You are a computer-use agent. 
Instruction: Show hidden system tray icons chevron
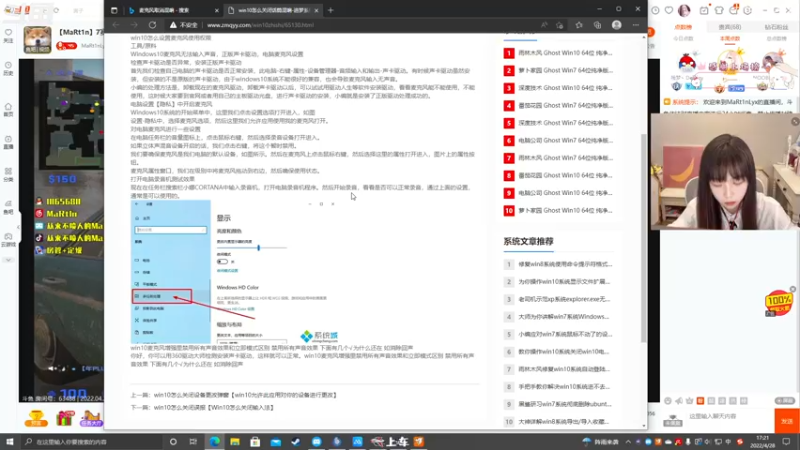628,441
